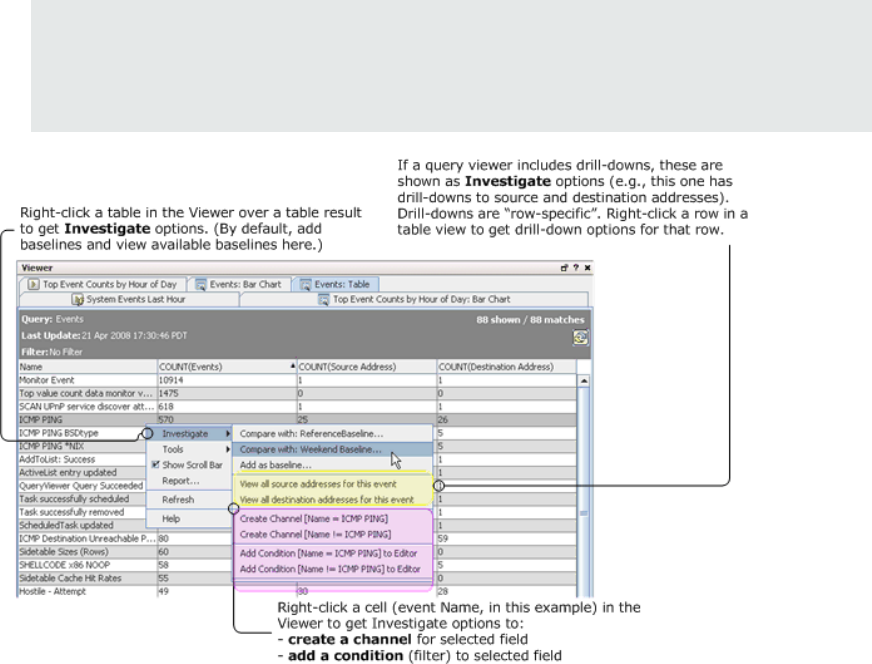Close the Viewer panel with the X
This screenshot has width=872, height=664.
tap(587, 267)
